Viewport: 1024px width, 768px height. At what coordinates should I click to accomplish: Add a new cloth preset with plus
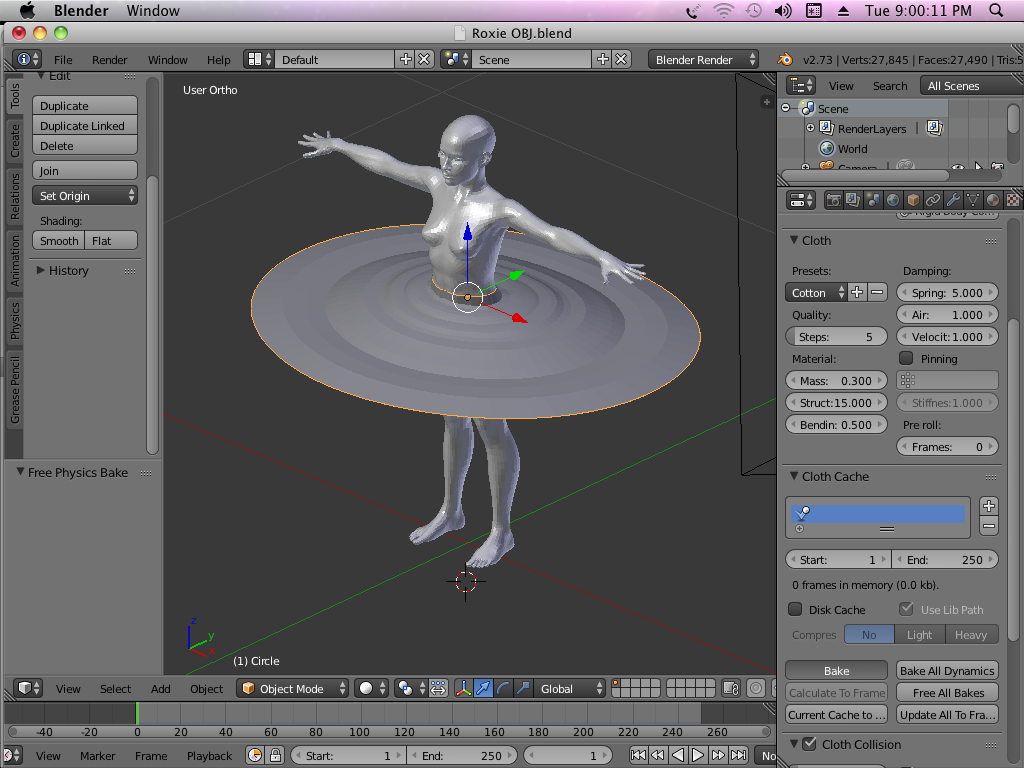857,292
